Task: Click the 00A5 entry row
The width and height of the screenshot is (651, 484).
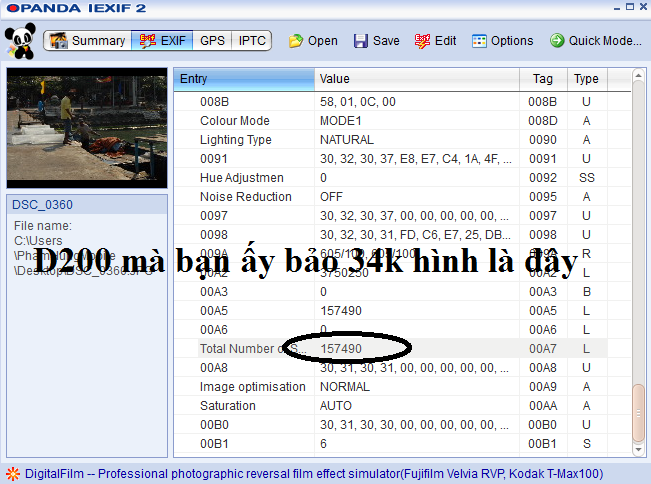Action: coord(402,311)
